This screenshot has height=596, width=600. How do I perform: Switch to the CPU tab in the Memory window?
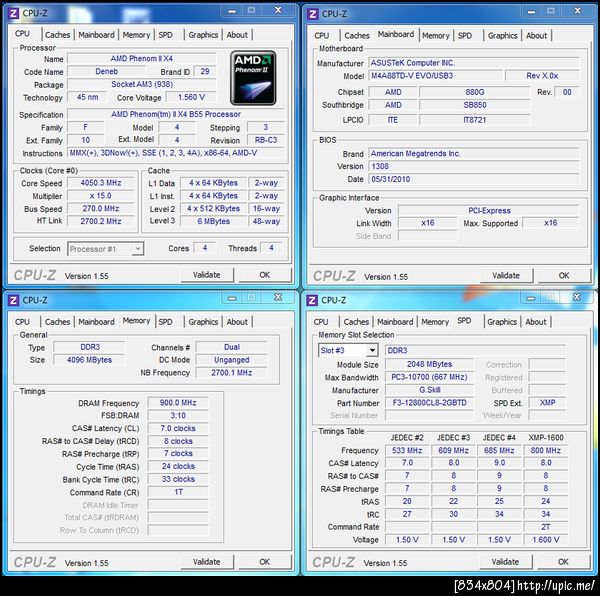22,322
